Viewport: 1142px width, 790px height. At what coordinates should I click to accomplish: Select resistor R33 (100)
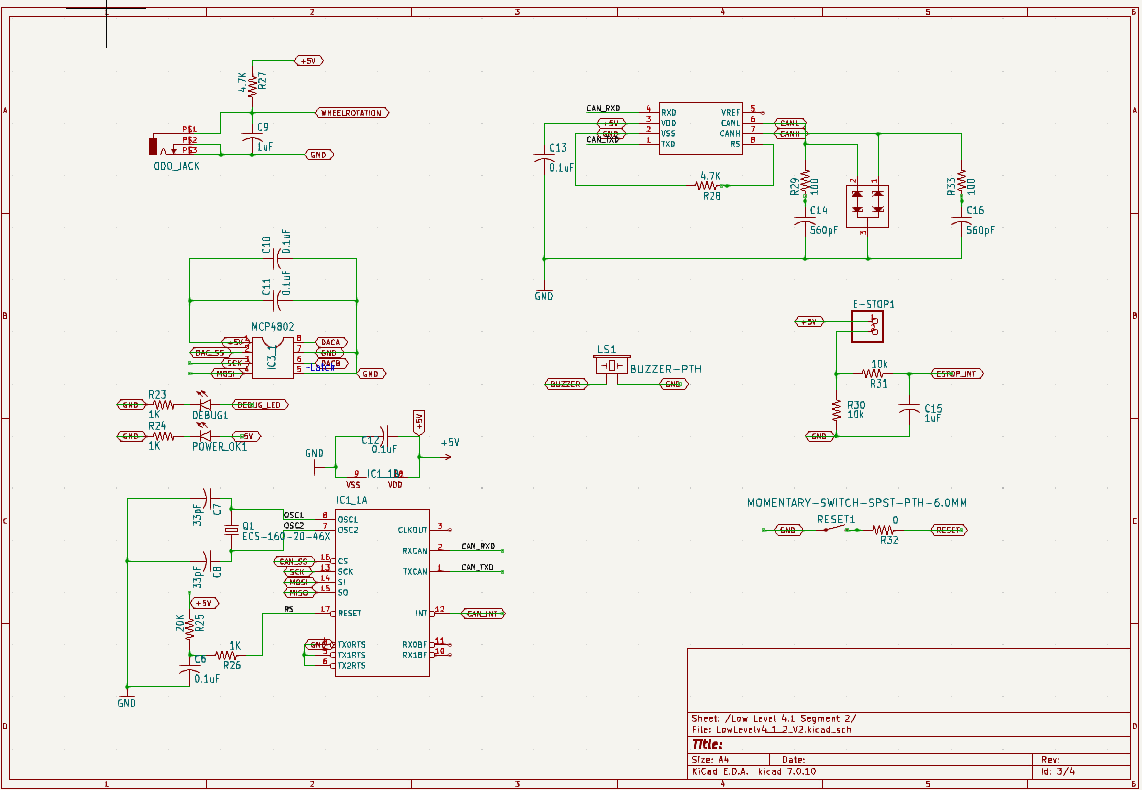961,182
